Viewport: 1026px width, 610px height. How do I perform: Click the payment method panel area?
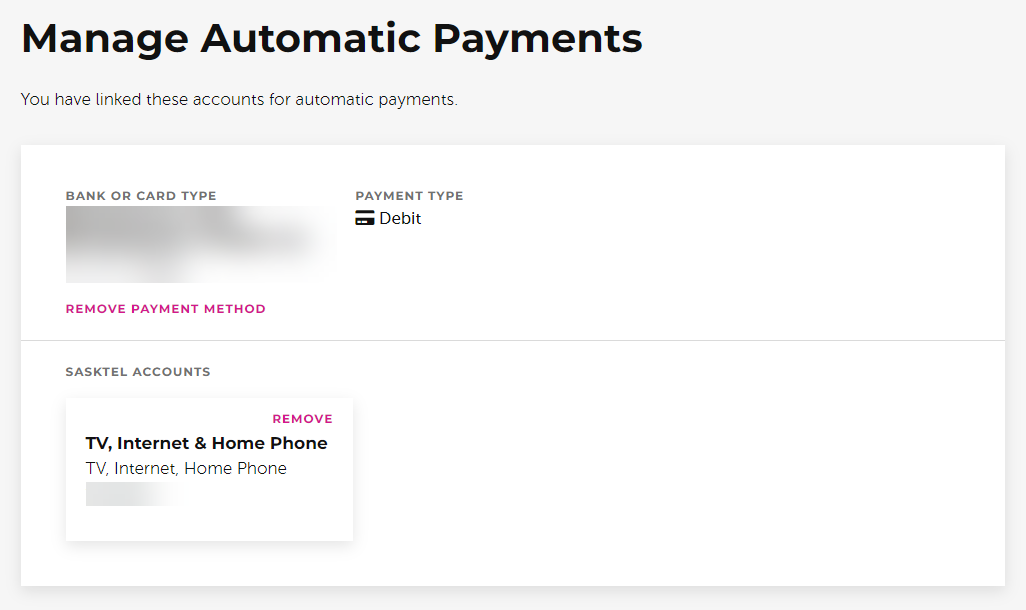click(512, 242)
